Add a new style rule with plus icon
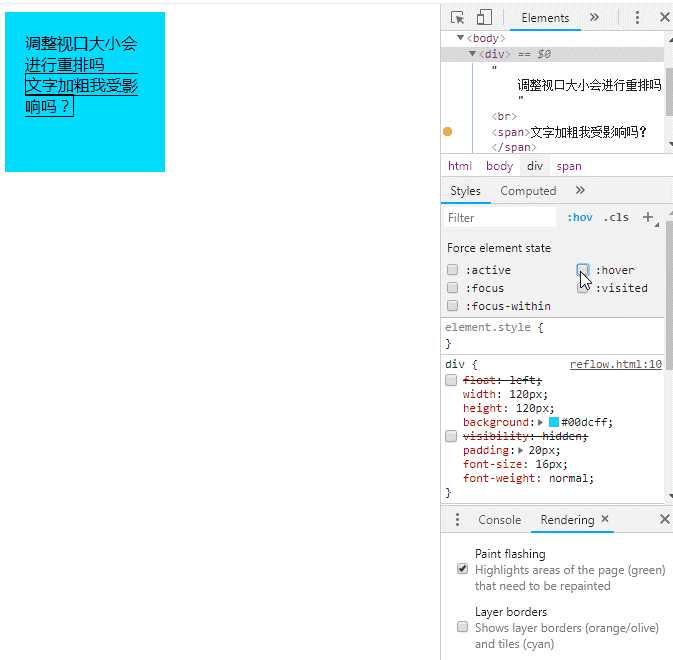The height and width of the screenshot is (660, 673). click(x=648, y=217)
